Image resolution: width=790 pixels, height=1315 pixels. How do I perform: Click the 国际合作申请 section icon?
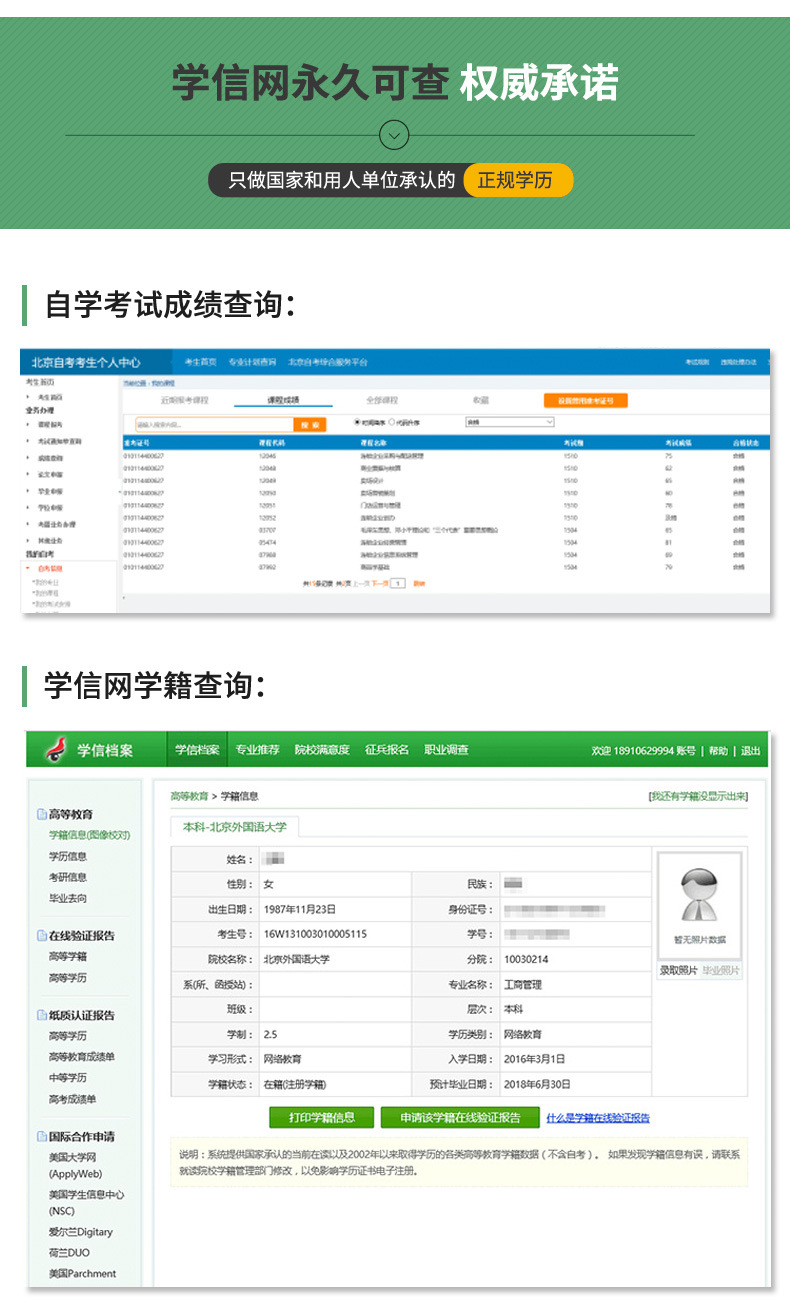click(x=42, y=1137)
